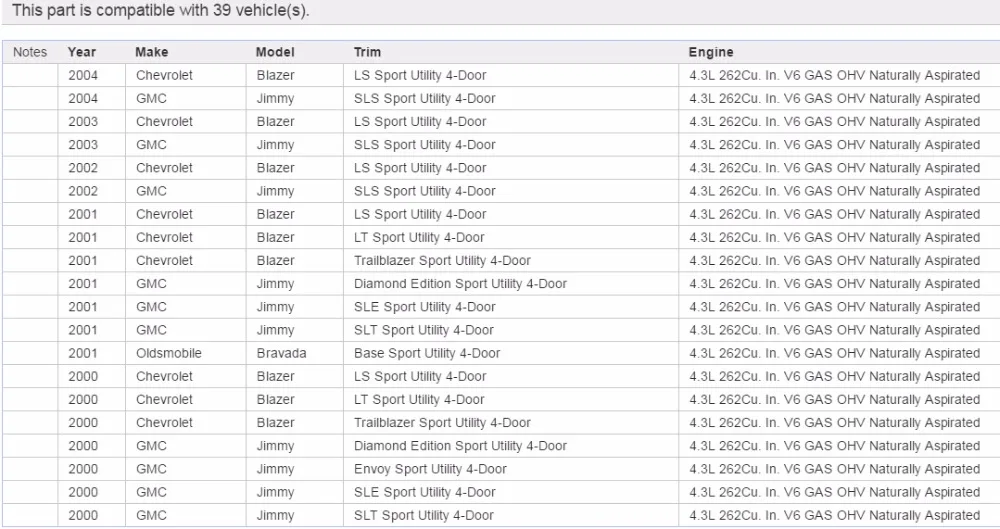The image size is (1000, 529).
Task: Click the Year column header
Action: tap(82, 52)
